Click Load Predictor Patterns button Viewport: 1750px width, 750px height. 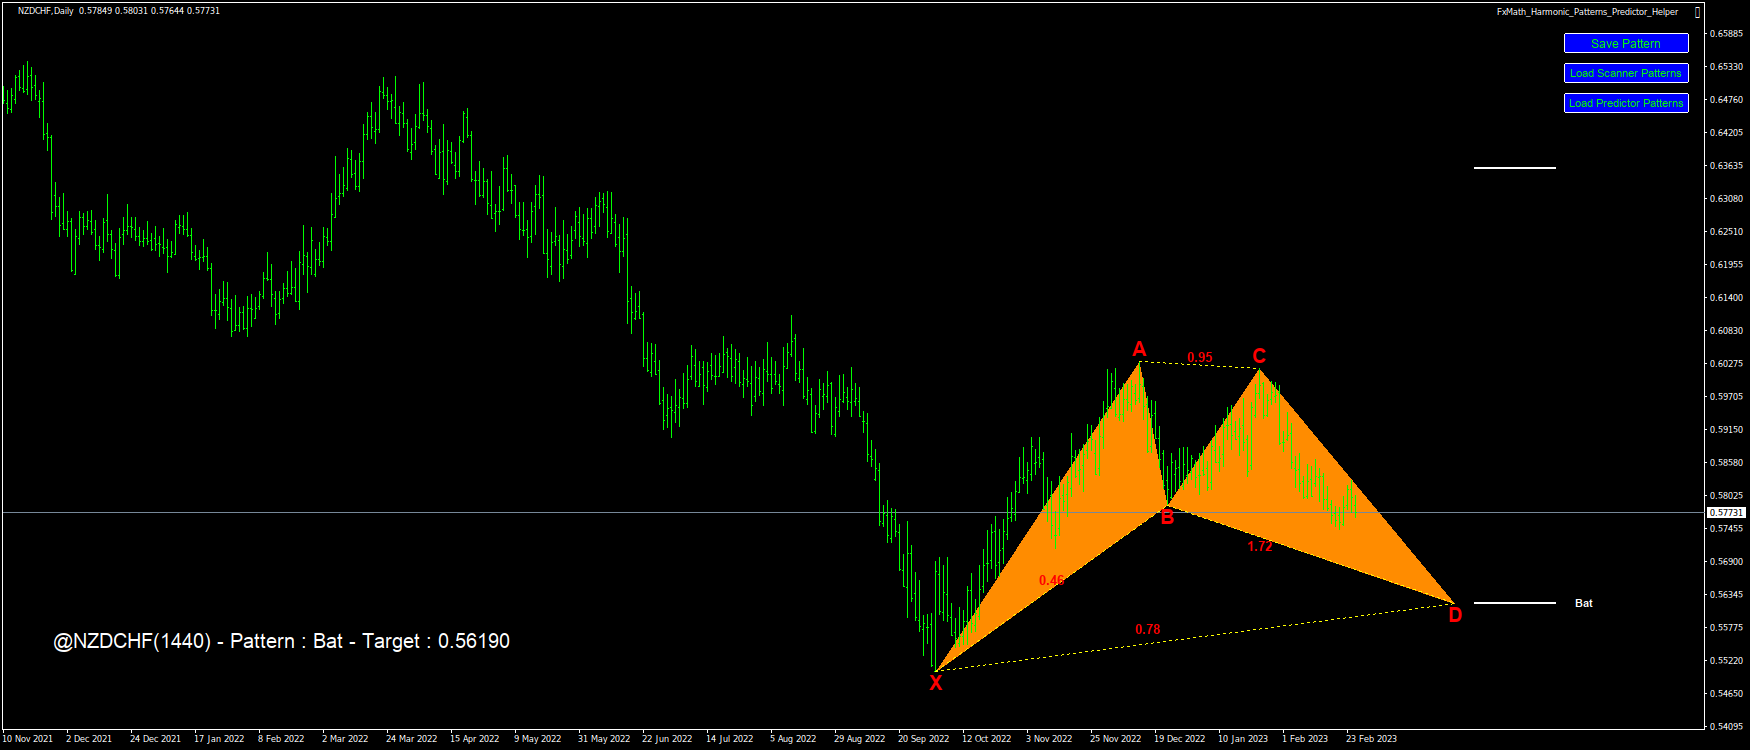coord(1626,103)
